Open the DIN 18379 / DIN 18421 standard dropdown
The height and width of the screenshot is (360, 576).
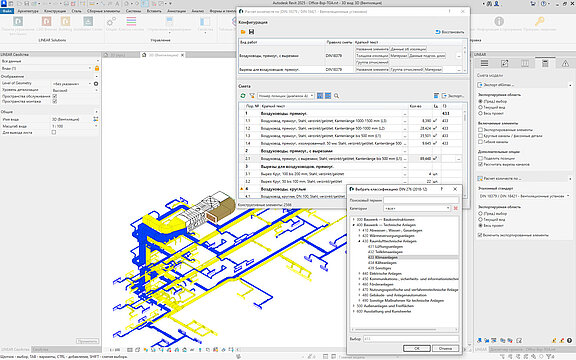[x=523, y=196]
